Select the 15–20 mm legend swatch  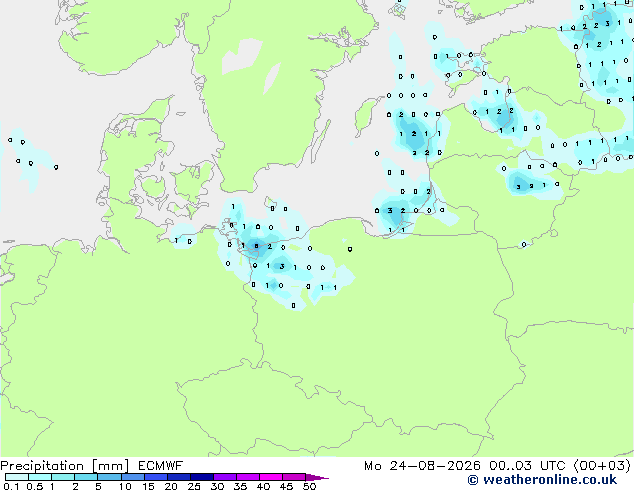click(155, 477)
